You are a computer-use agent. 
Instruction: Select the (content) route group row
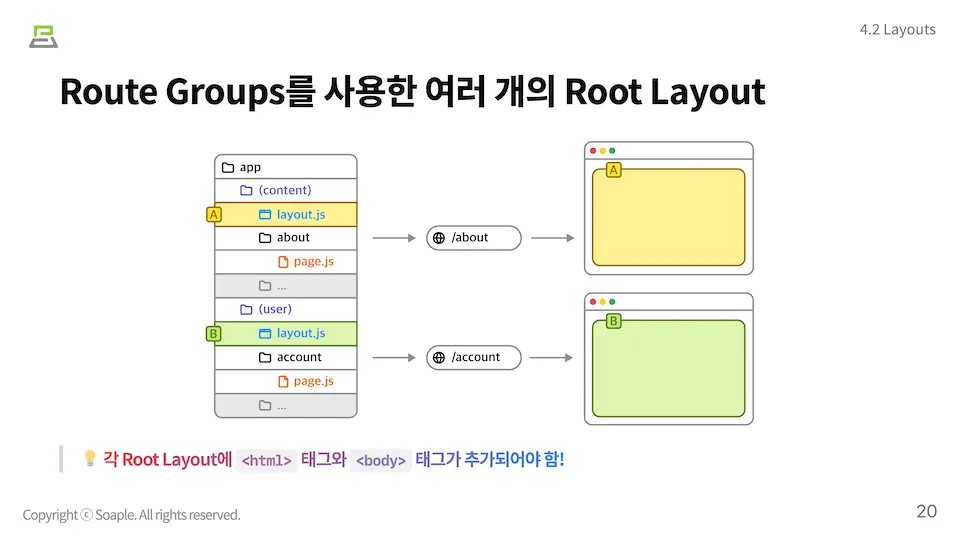tap(286, 190)
